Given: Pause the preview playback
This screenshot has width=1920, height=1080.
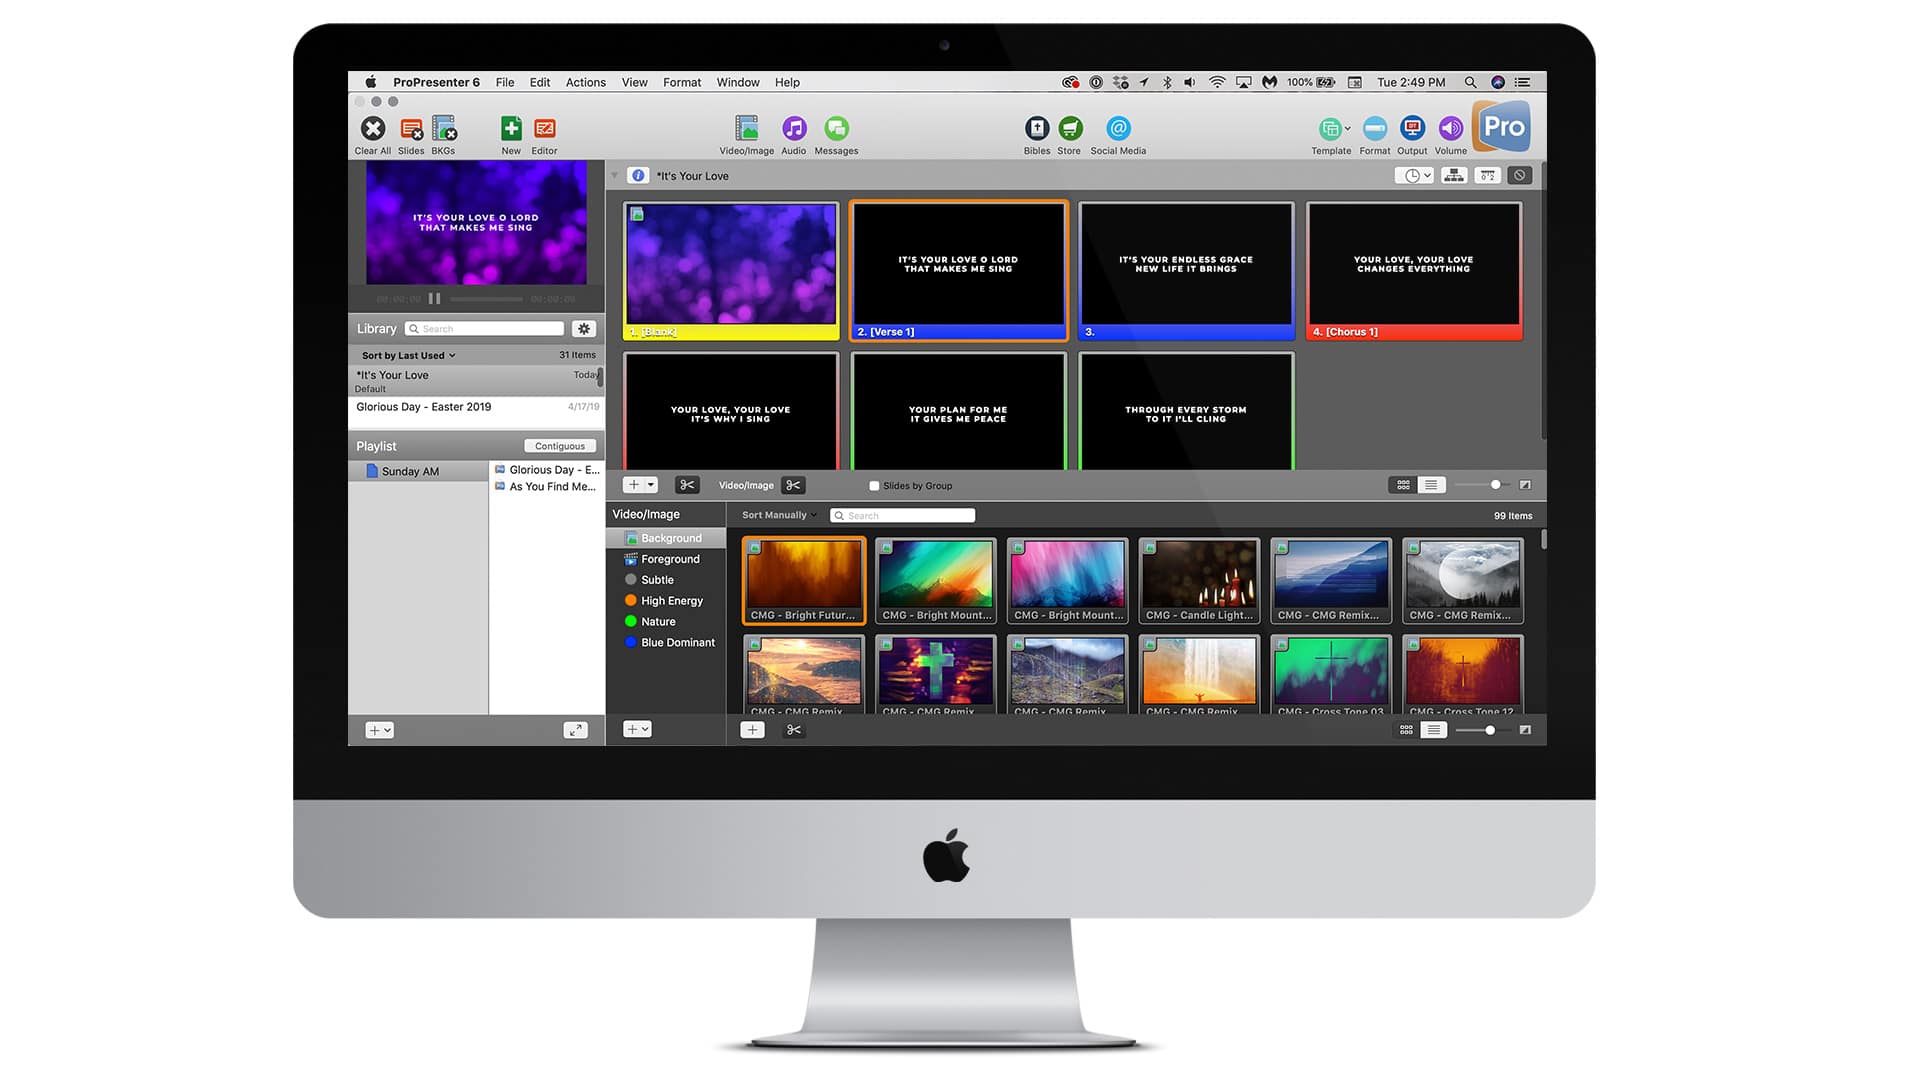Looking at the screenshot, I should [x=435, y=298].
